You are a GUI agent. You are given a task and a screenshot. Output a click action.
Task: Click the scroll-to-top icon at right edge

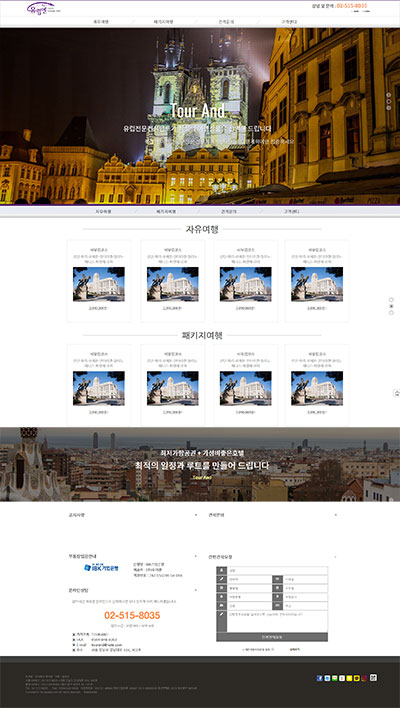click(x=396, y=393)
